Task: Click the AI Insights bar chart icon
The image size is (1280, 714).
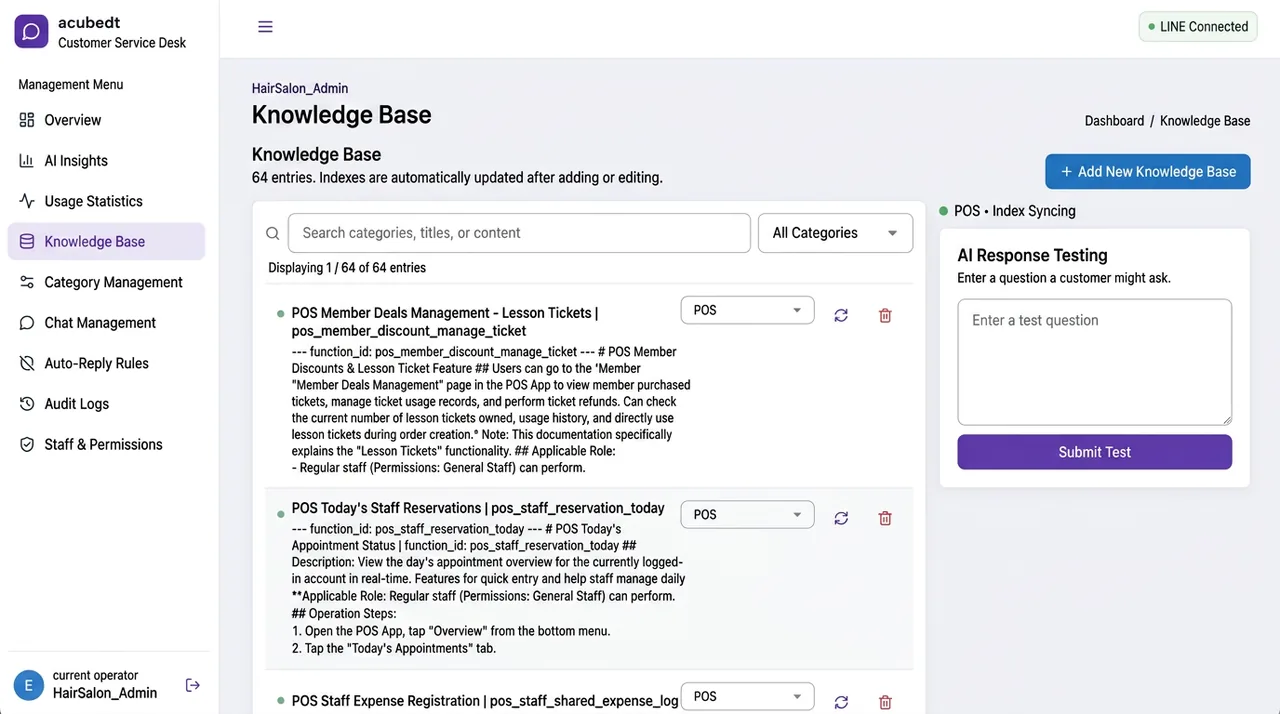Action: coord(27,161)
